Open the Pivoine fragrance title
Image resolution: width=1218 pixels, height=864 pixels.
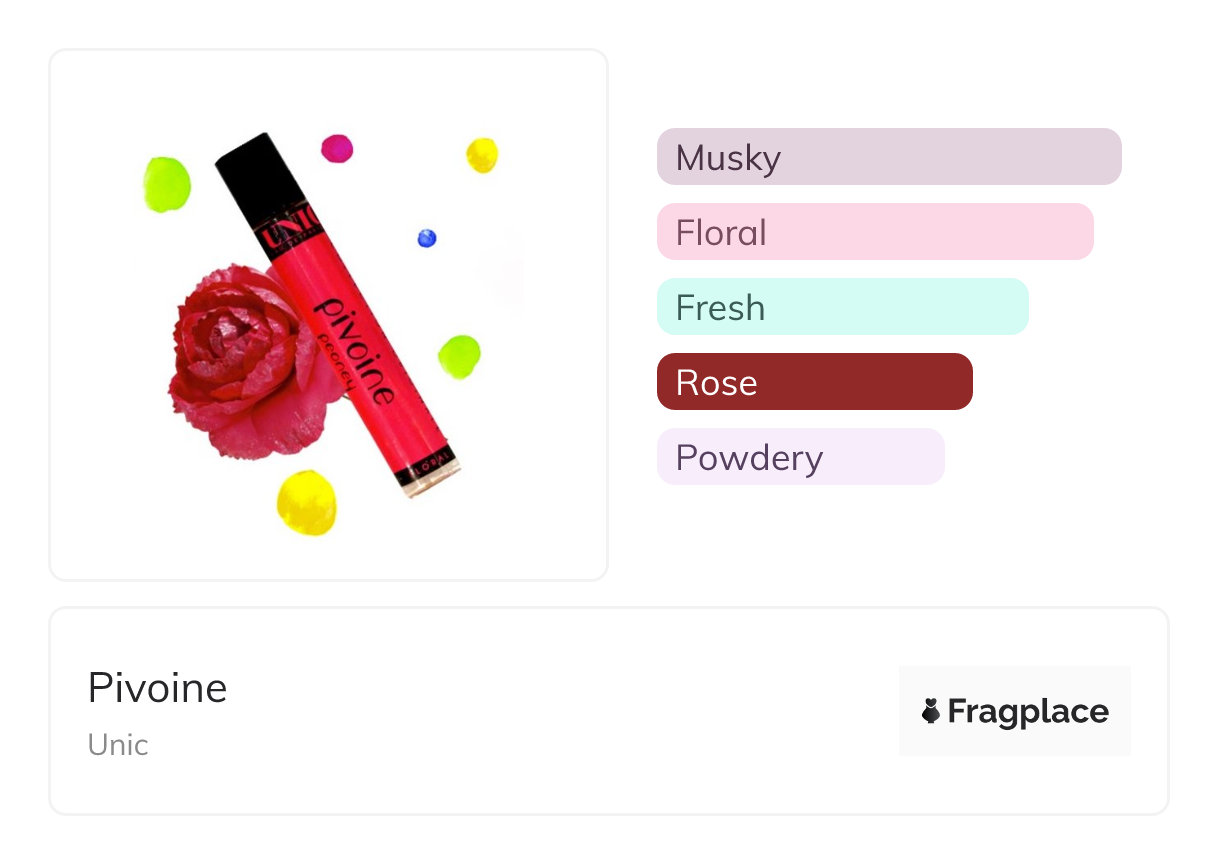pyautogui.click(x=157, y=688)
